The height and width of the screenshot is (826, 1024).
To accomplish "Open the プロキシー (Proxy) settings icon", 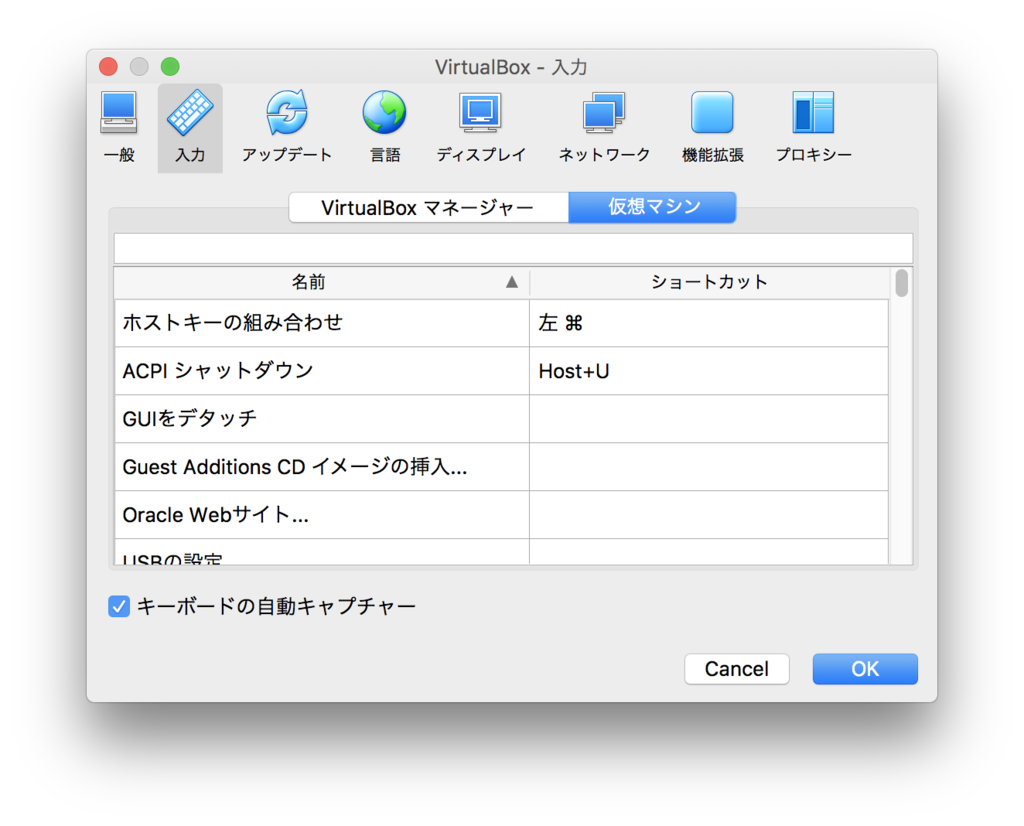I will (x=813, y=127).
